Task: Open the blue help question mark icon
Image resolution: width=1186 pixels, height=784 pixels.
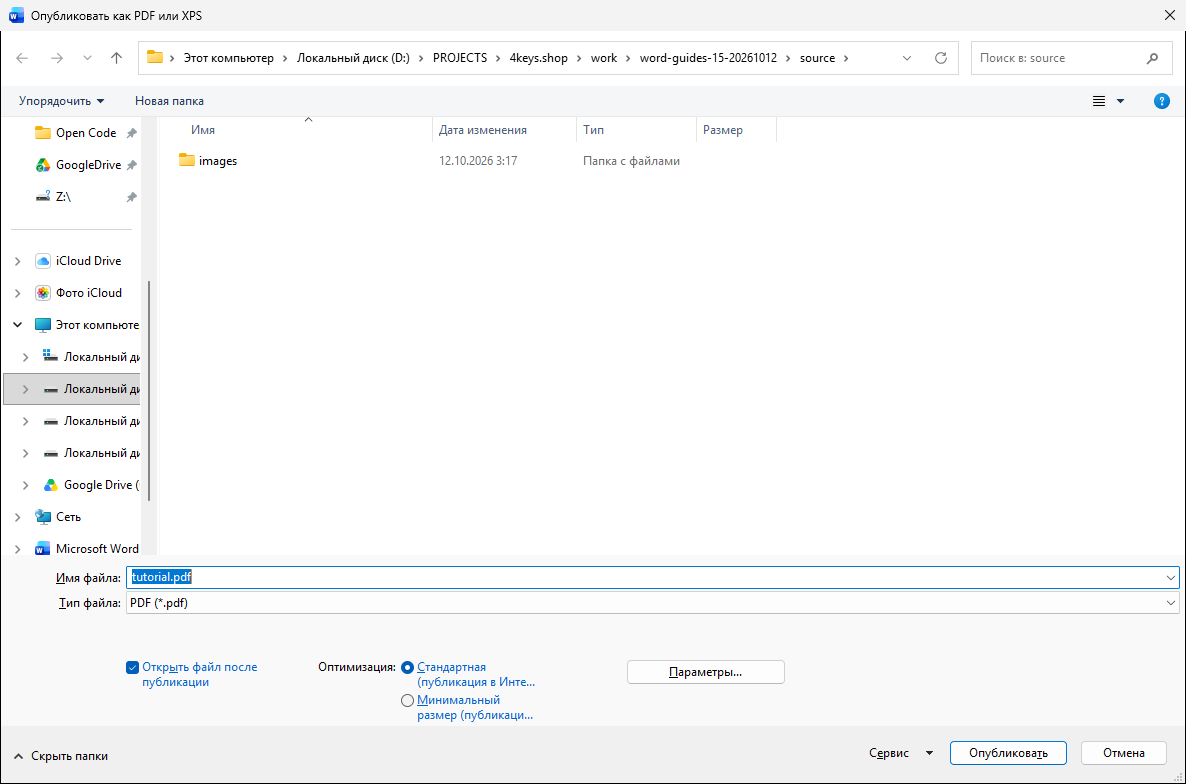Action: tap(1162, 101)
